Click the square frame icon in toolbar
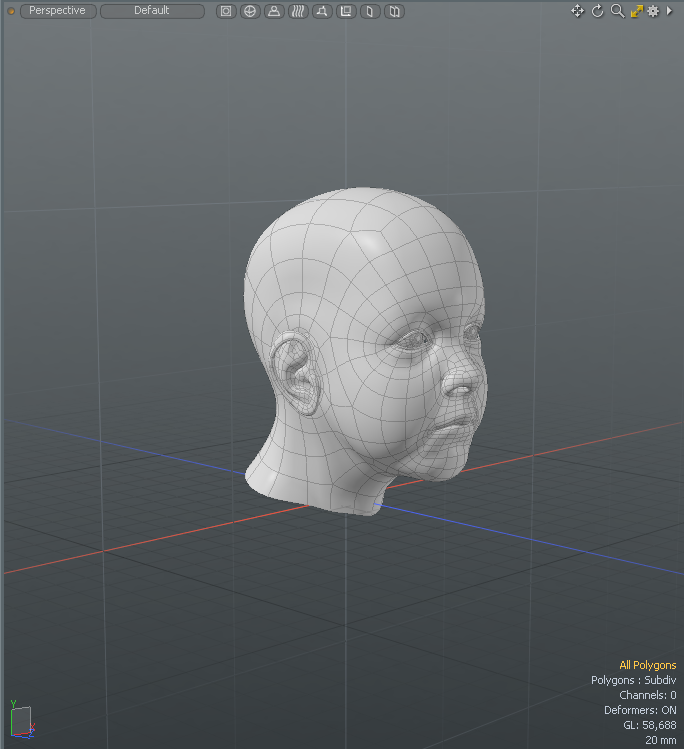 coord(226,11)
